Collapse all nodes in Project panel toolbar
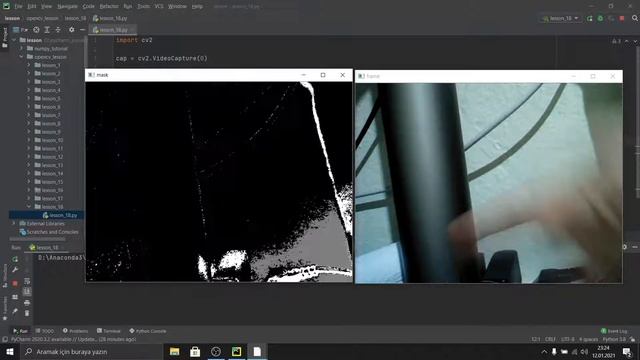This screenshot has height=360, width=640. pos(58,30)
